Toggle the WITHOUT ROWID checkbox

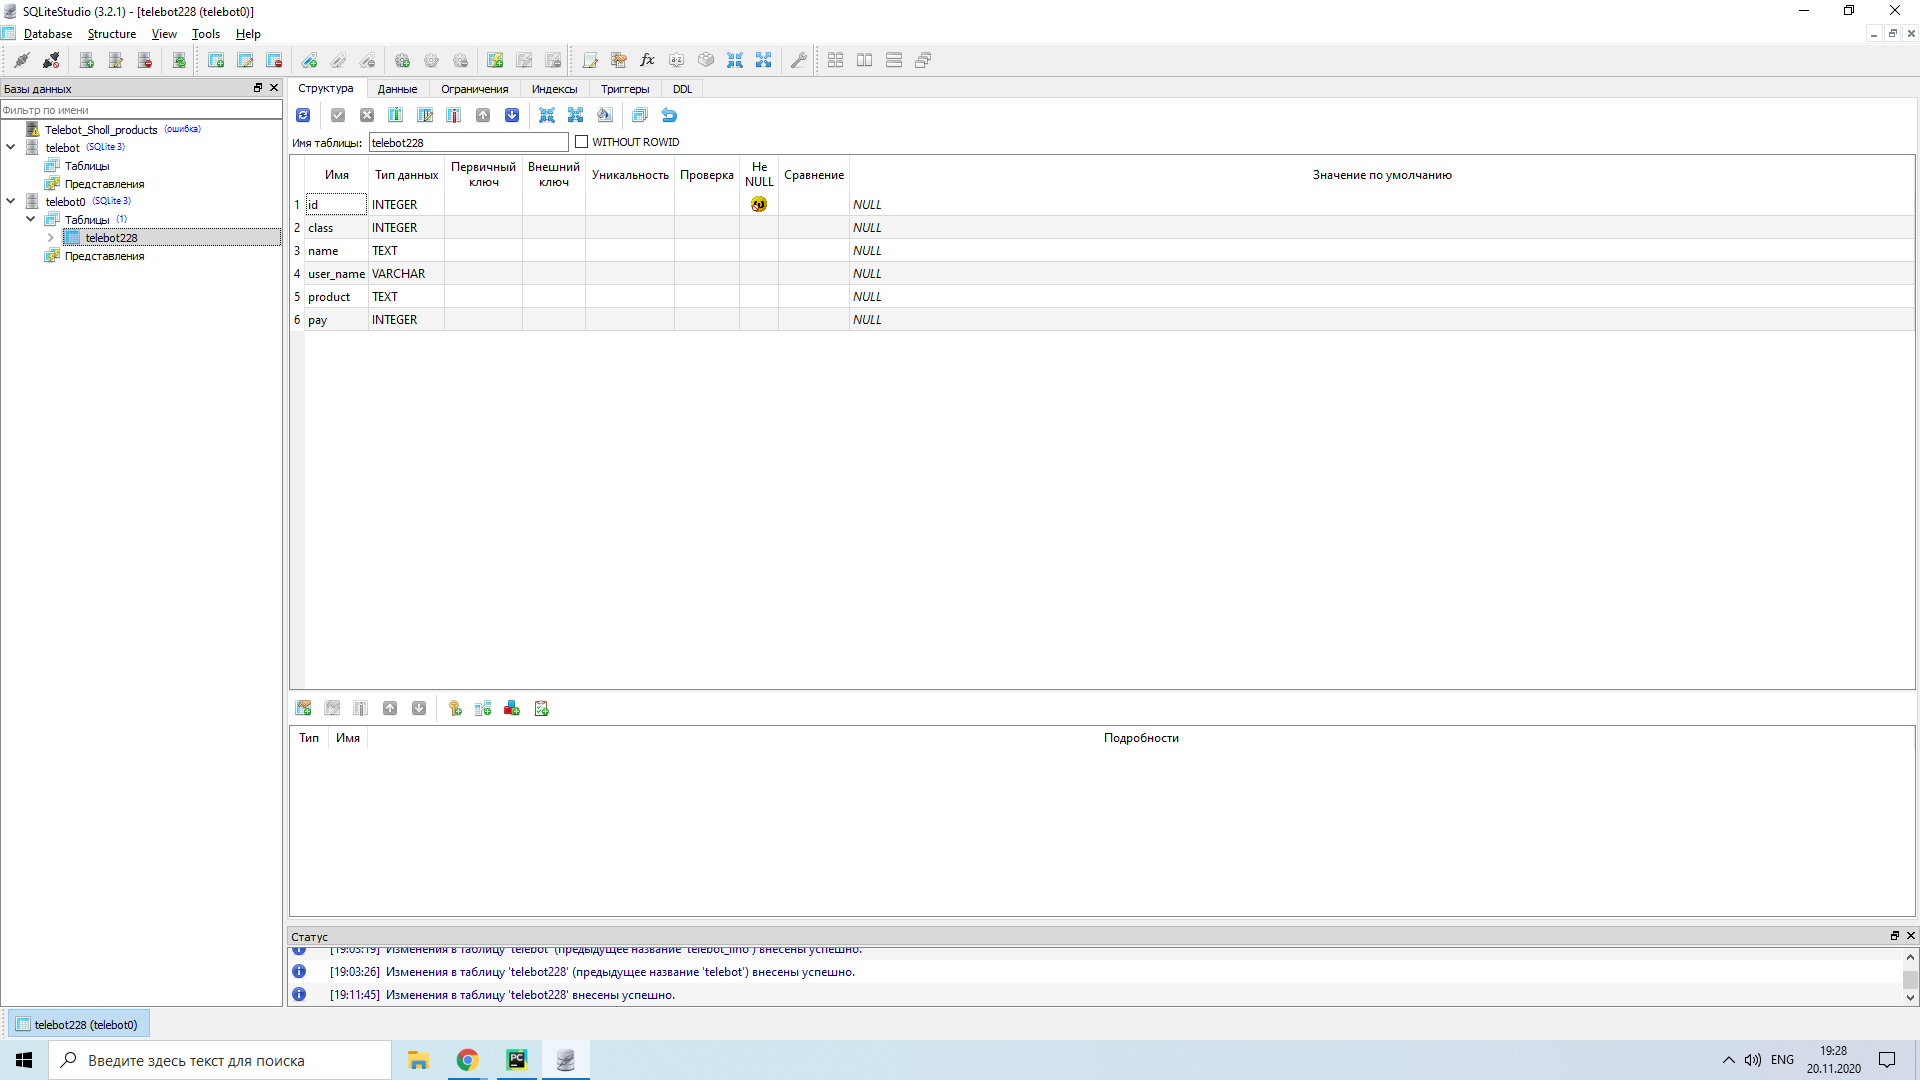tap(582, 142)
